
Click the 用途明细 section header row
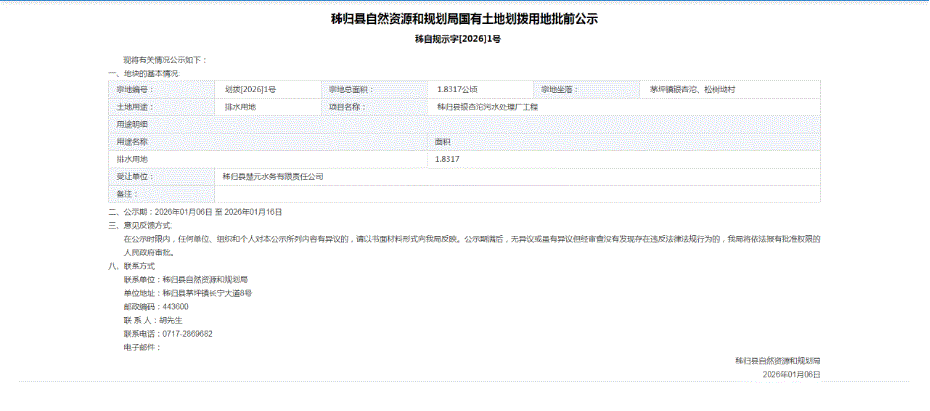click(x=132, y=124)
